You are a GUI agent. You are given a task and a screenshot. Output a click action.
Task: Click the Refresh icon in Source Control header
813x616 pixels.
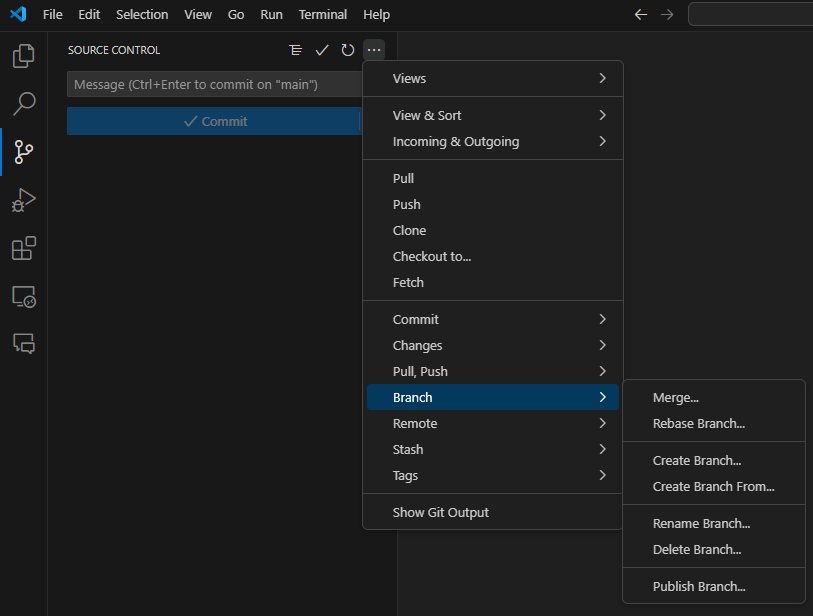tap(348, 50)
